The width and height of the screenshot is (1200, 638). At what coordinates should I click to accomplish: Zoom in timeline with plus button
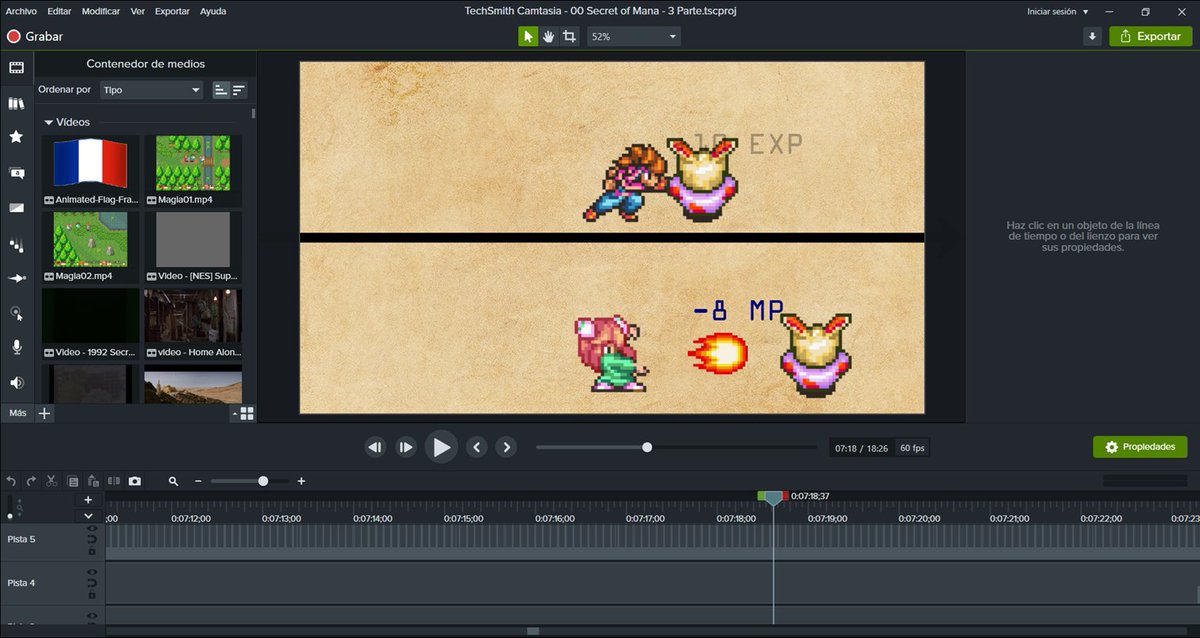click(301, 481)
